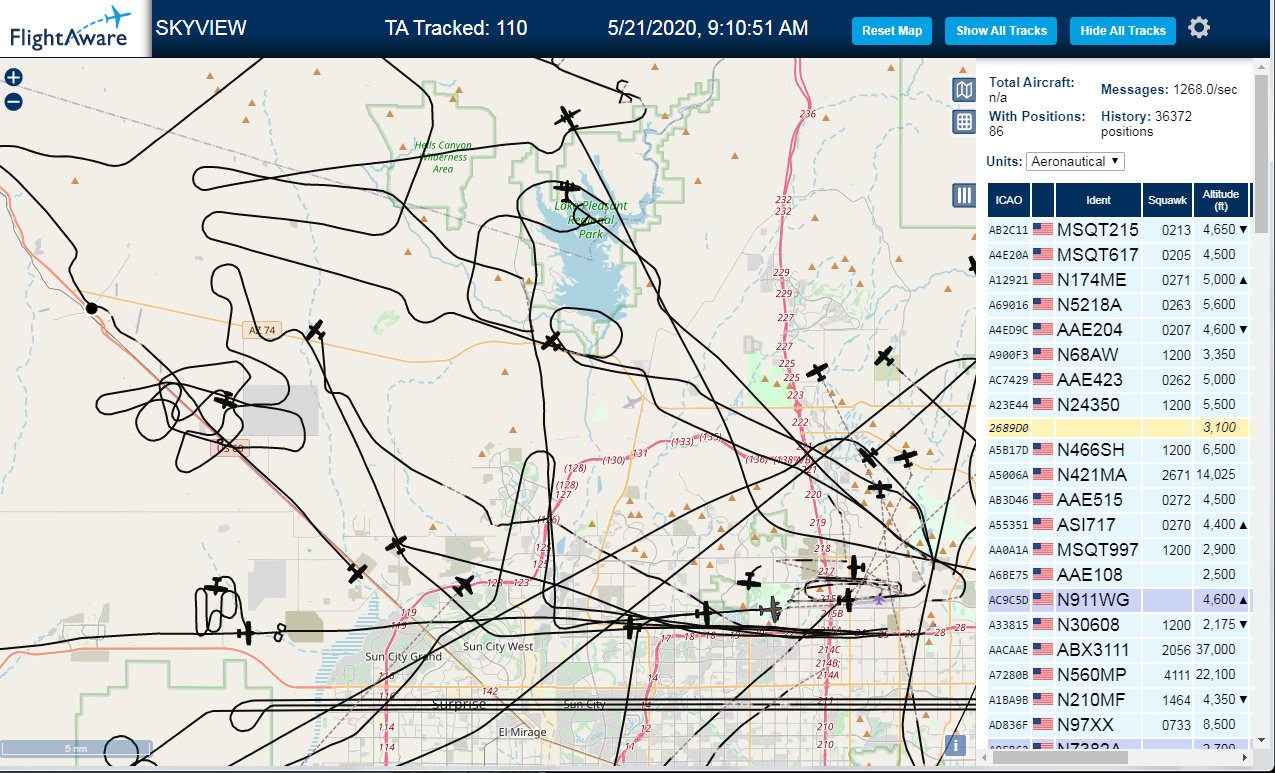Select aircraft row MSQT215
Screen dimensions: 1275x773
pos(1118,230)
